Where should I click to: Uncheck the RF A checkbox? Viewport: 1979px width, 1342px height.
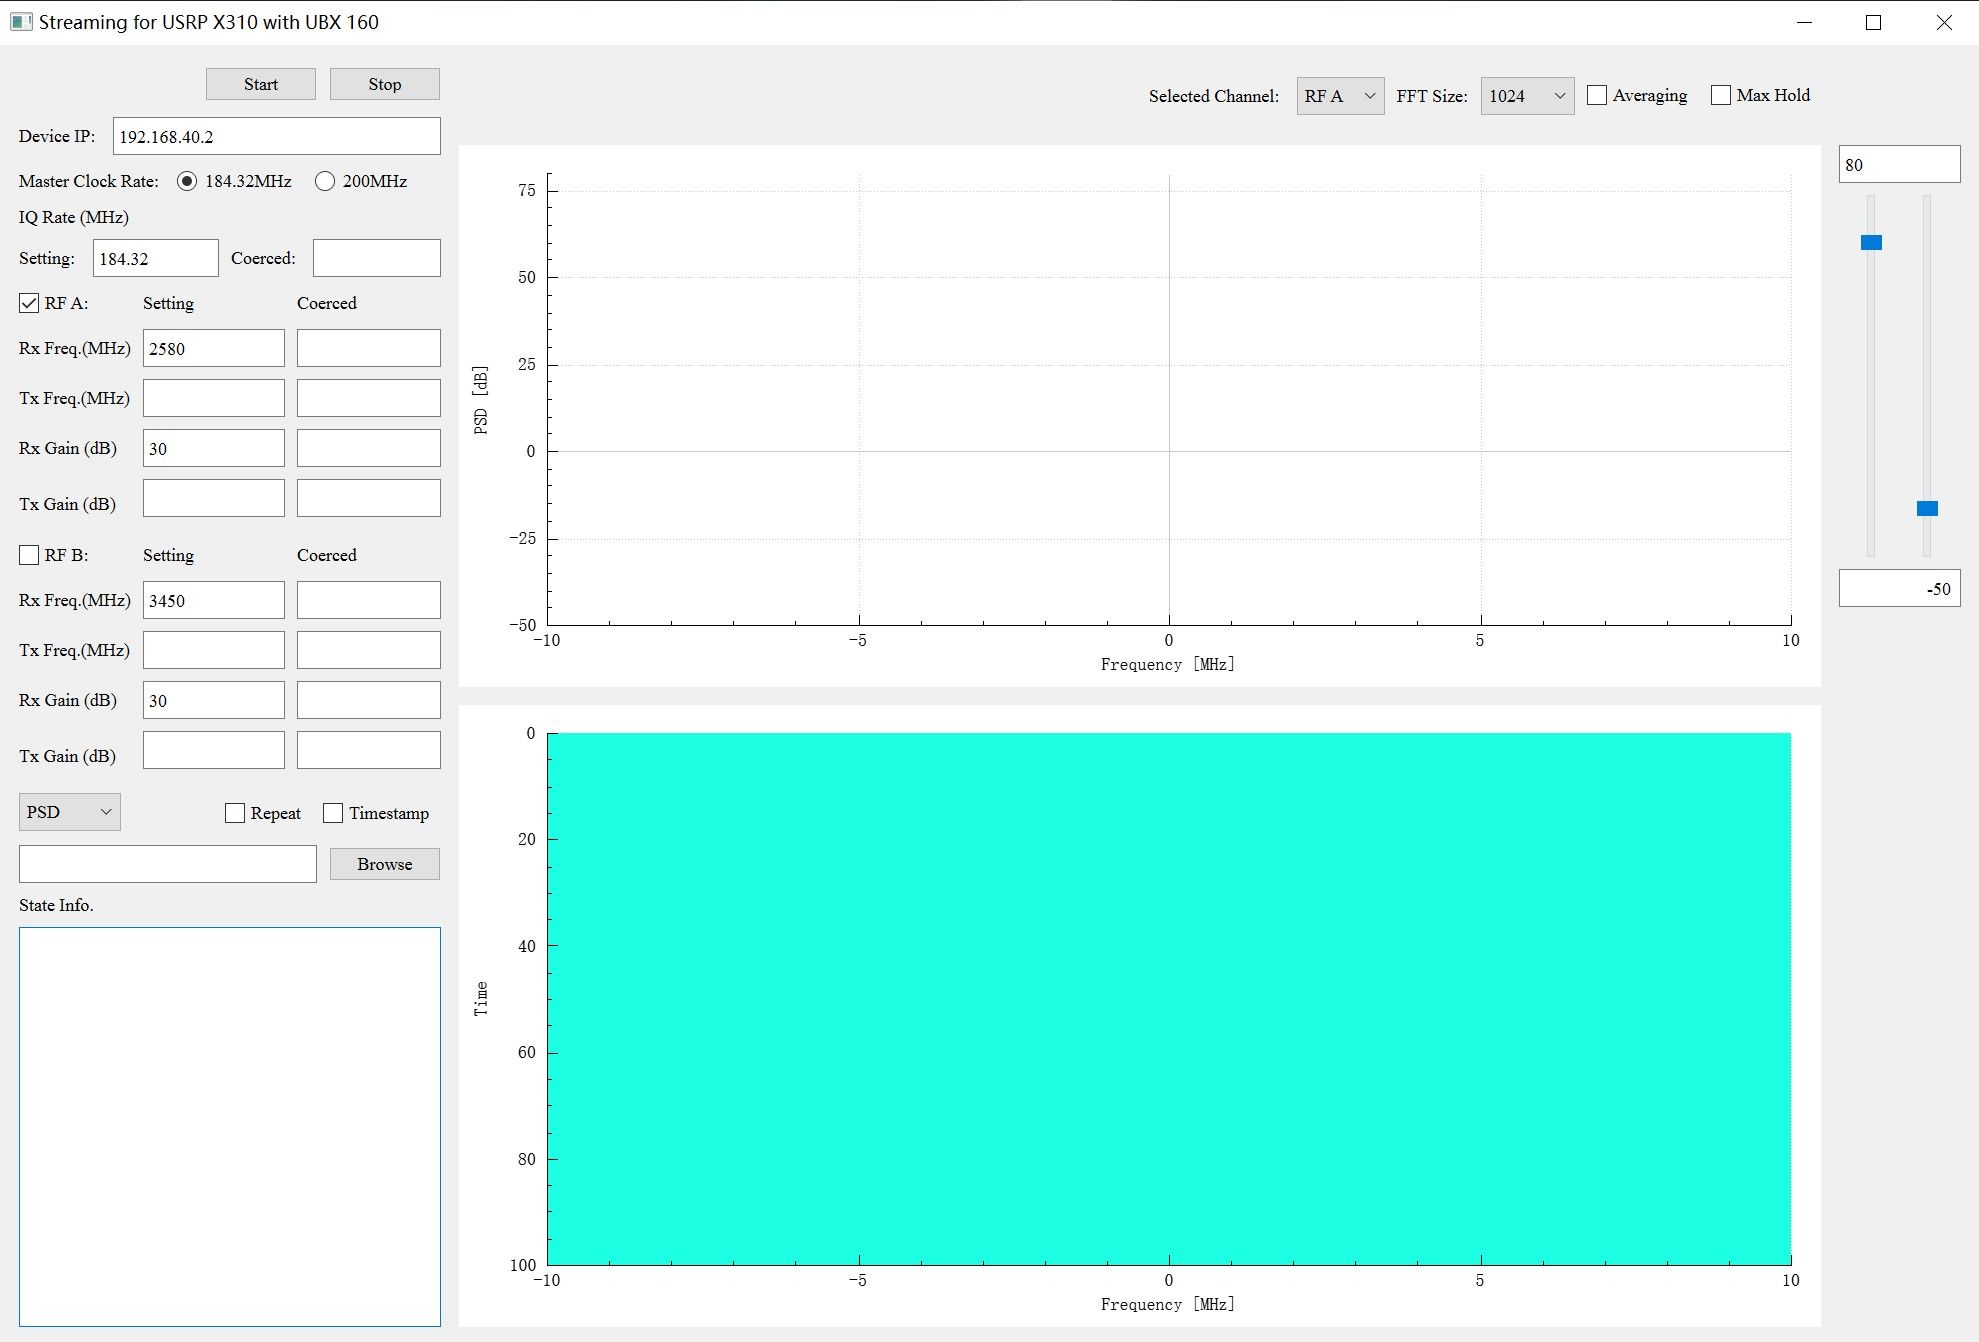click(29, 303)
